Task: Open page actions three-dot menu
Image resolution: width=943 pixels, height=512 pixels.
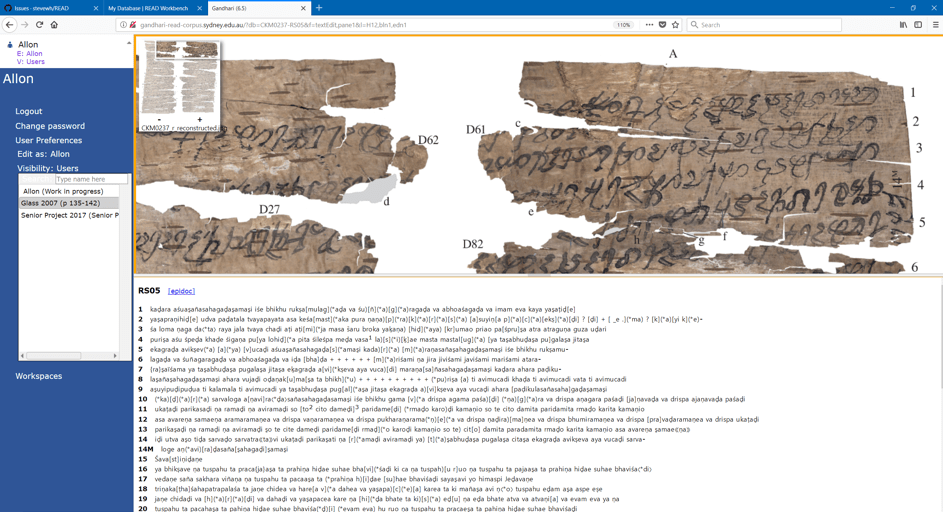Action: point(649,25)
